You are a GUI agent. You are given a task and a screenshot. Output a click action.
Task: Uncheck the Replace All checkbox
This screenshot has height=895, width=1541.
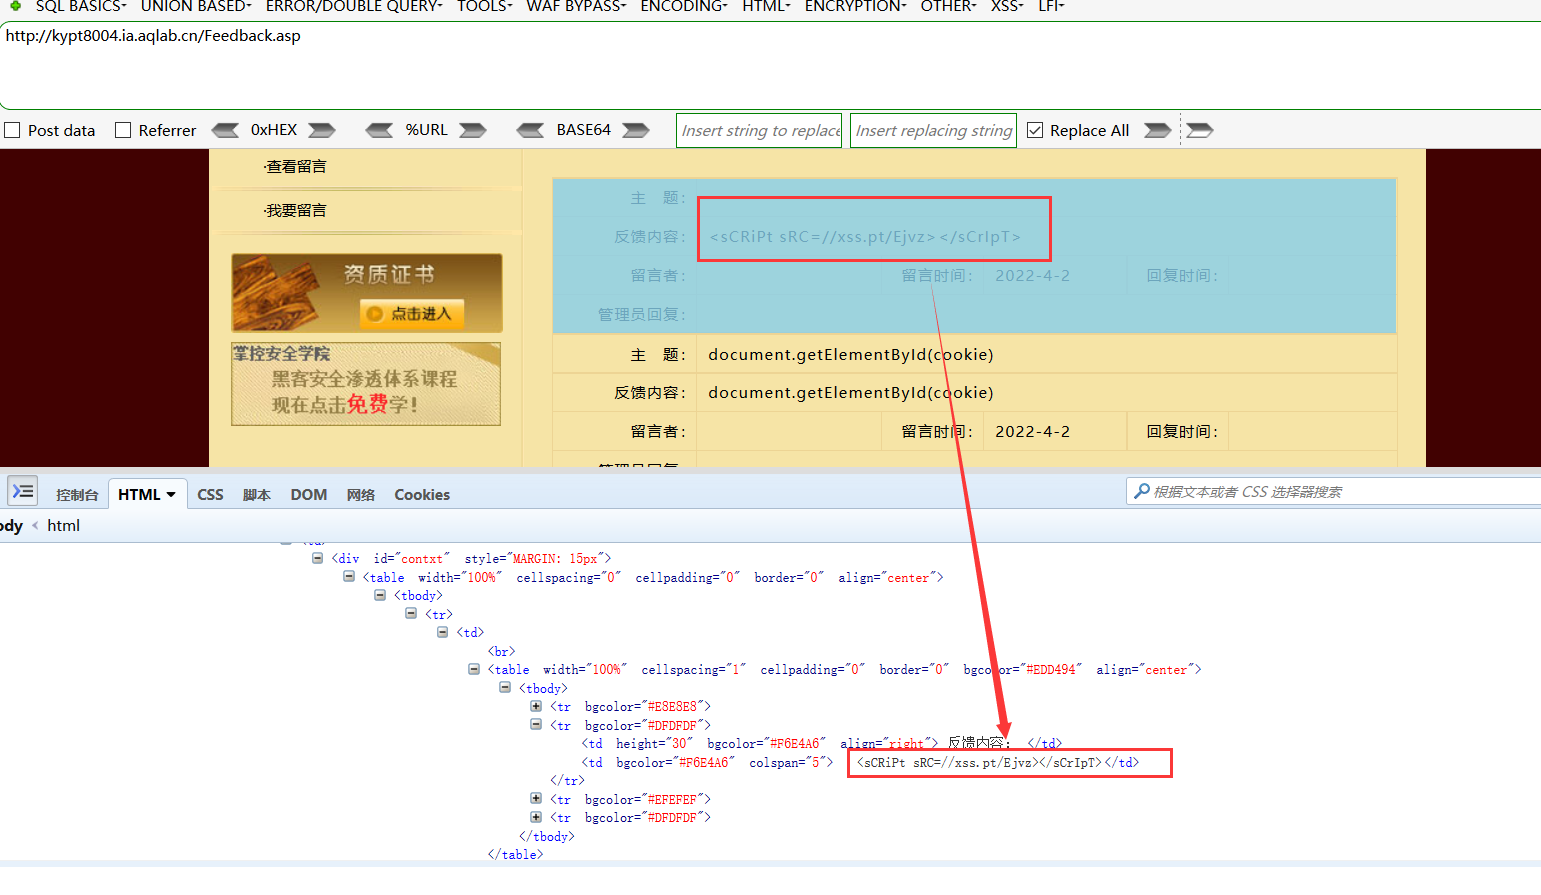1035,130
